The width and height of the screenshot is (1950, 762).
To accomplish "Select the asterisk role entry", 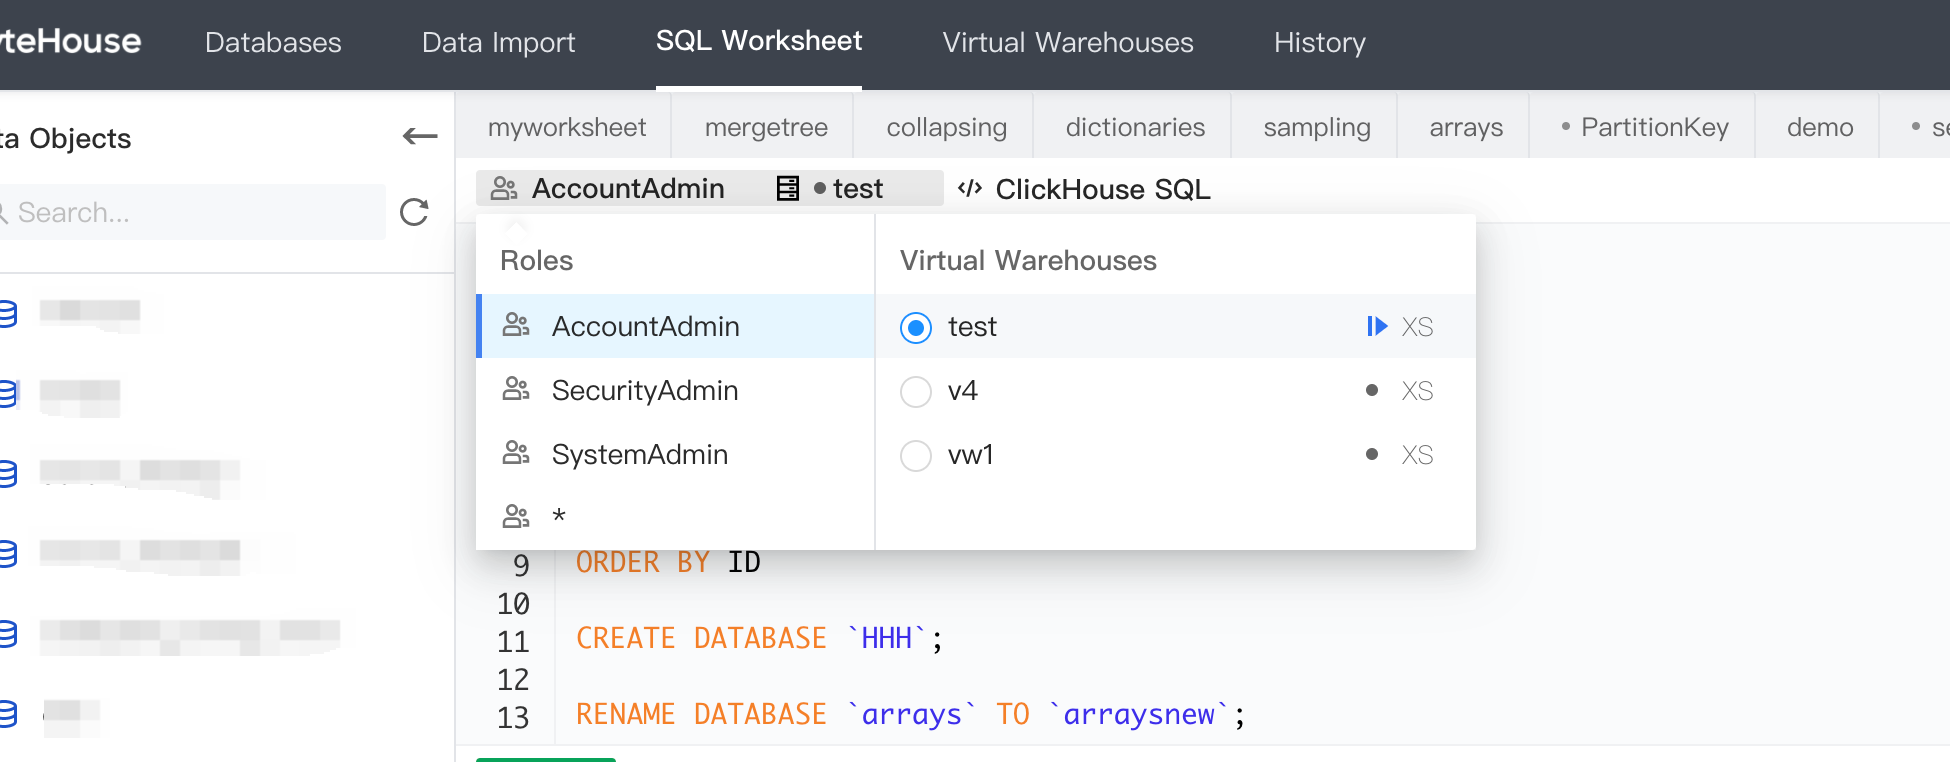I will click(676, 517).
